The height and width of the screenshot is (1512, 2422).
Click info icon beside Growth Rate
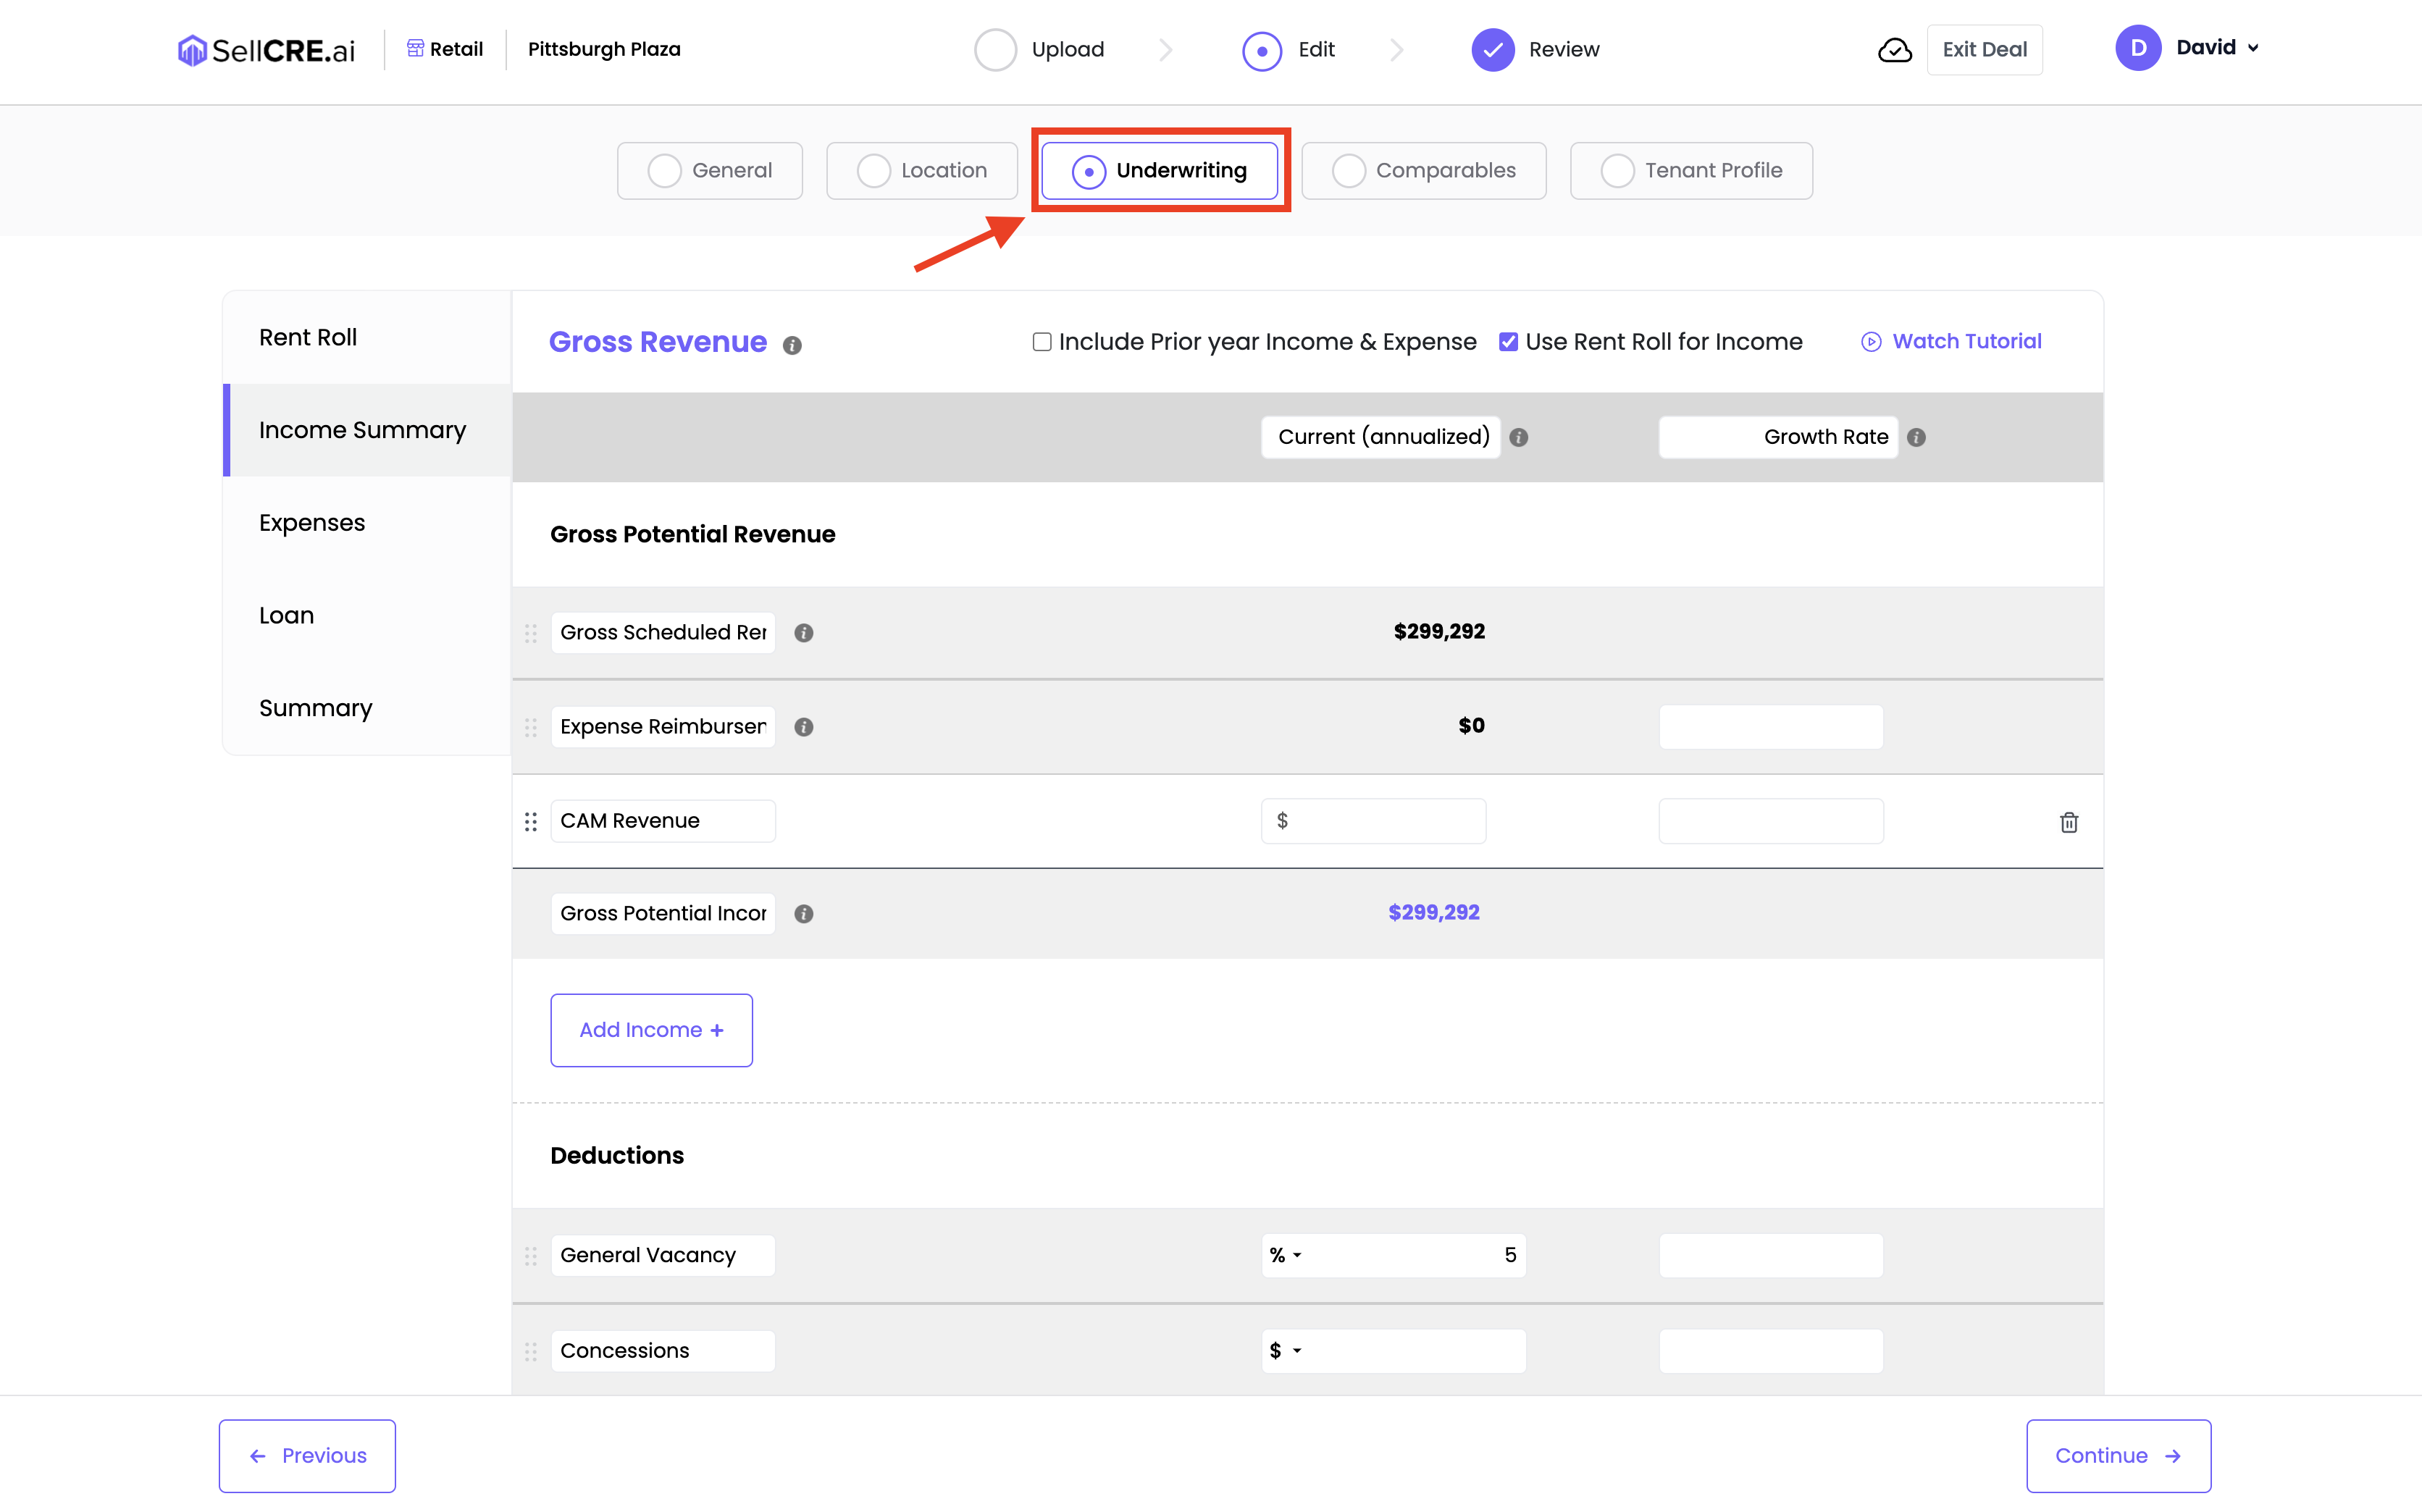click(x=1916, y=437)
